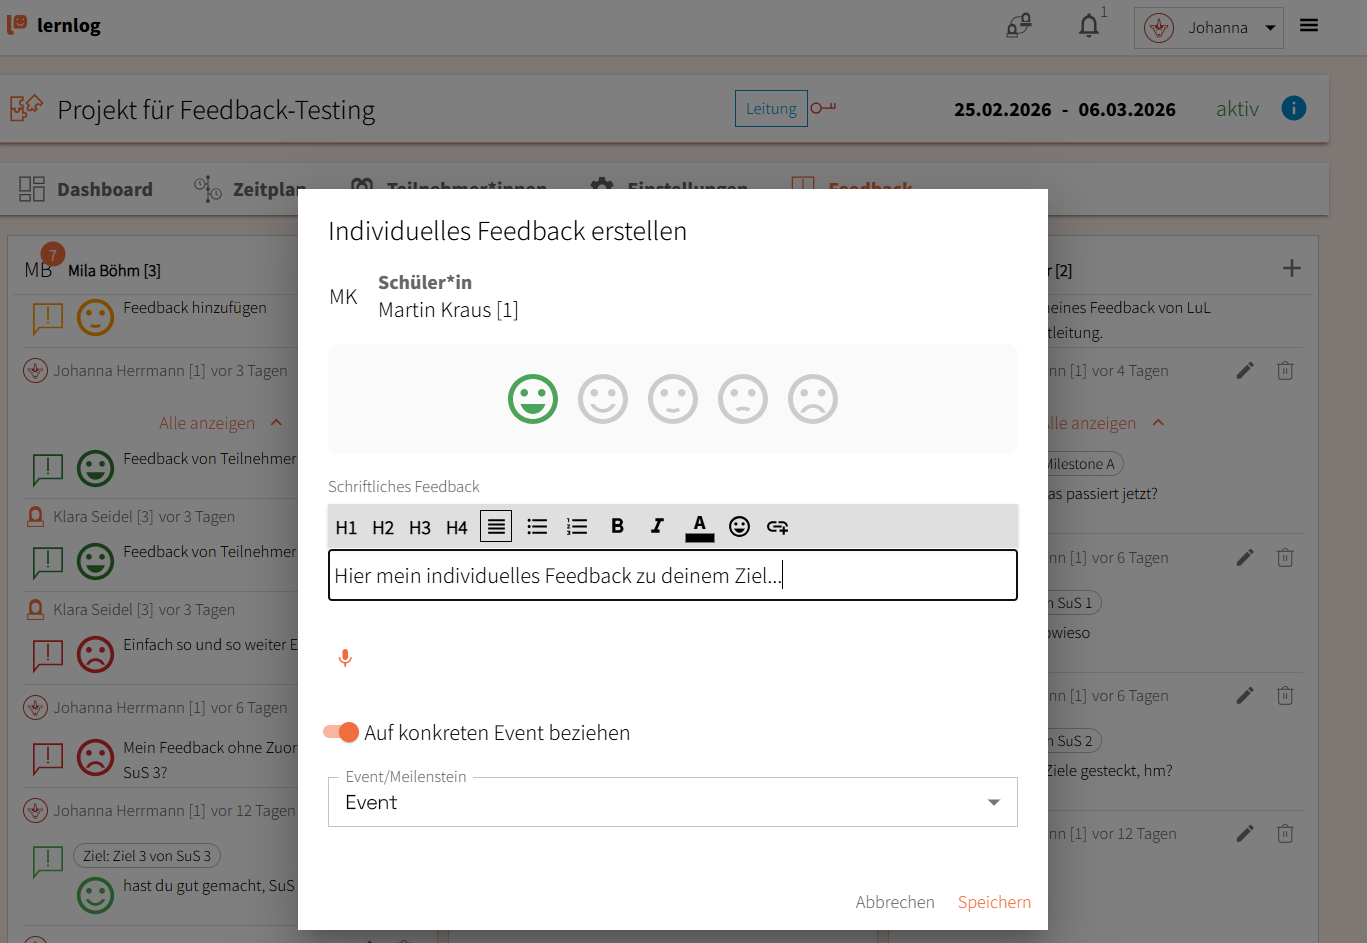Collapse left 'Alle anzeigen' list
The height and width of the screenshot is (943, 1367).
pyautogui.click(x=220, y=423)
